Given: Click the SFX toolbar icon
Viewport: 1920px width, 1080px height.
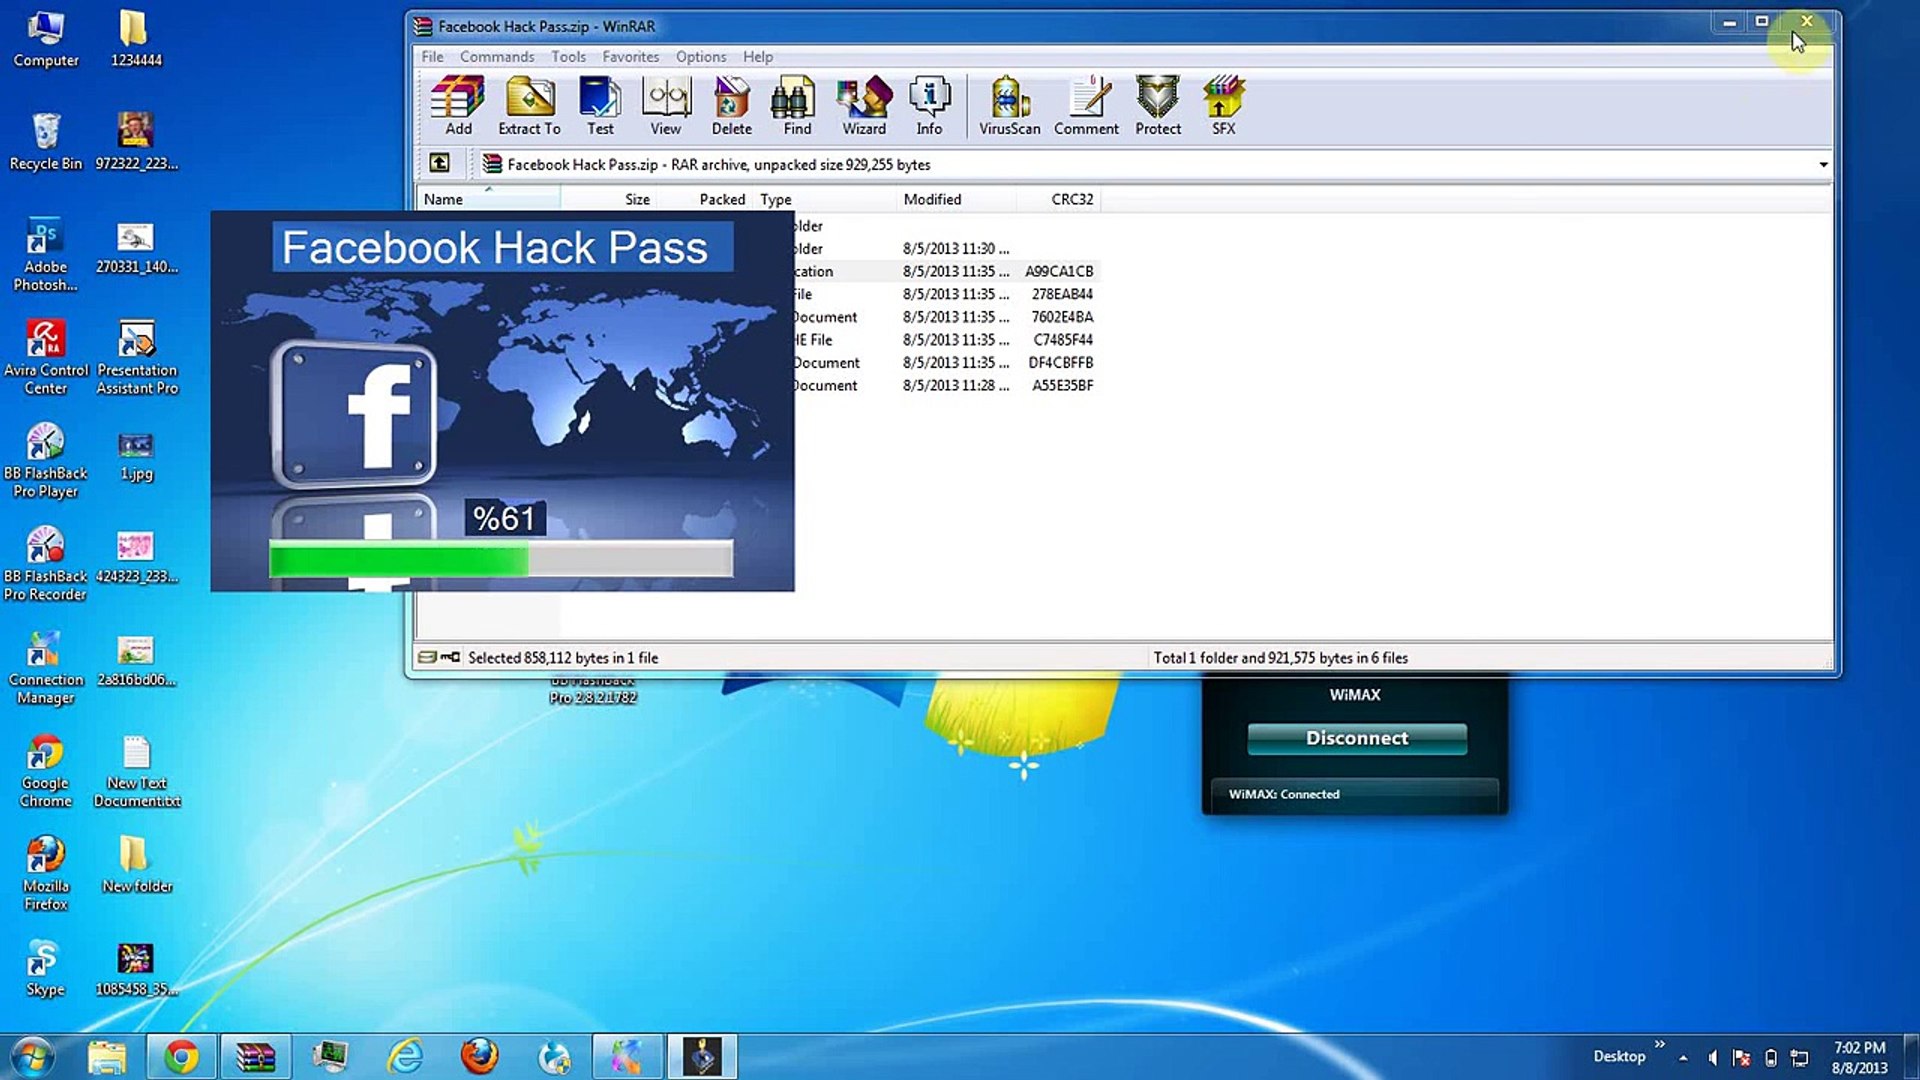Looking at the screenshot, I should point(1223,105).
